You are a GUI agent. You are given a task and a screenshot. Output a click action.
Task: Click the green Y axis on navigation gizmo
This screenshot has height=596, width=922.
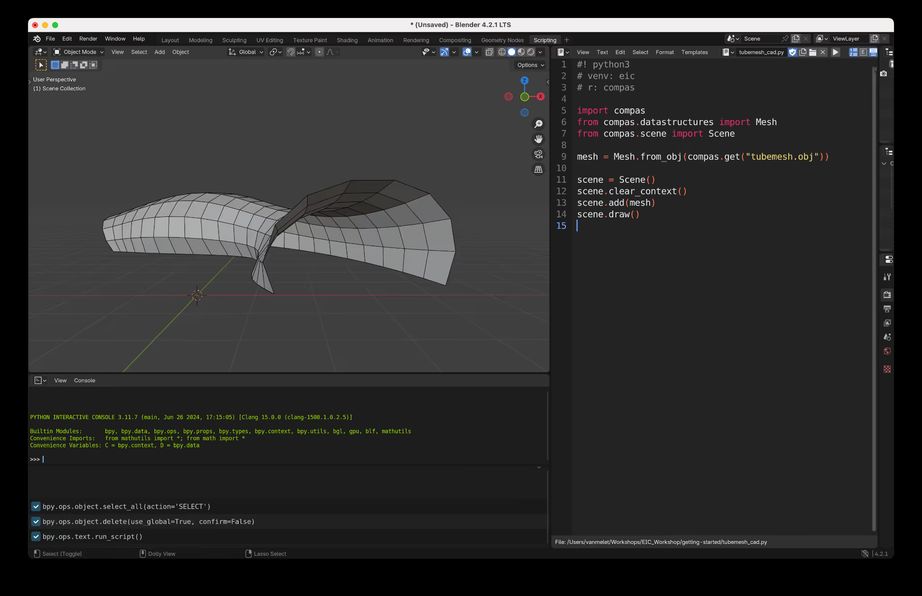point(525,96)
